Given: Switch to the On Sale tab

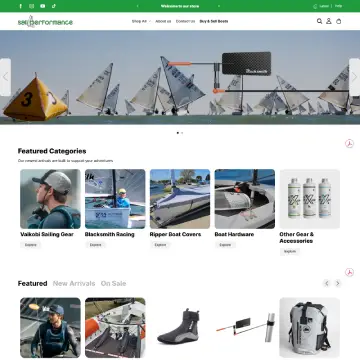Looking at the screenshot, I should click(x=113, y=284).
